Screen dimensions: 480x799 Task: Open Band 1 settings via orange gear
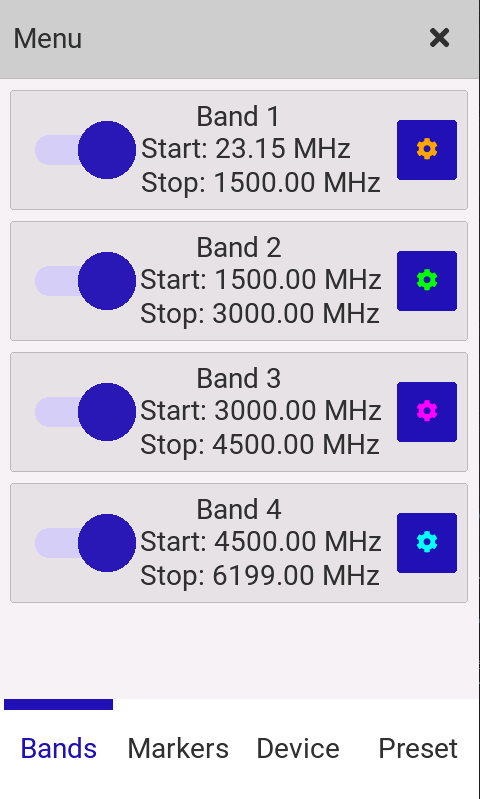pyautogui.click(x=426, y=150)
